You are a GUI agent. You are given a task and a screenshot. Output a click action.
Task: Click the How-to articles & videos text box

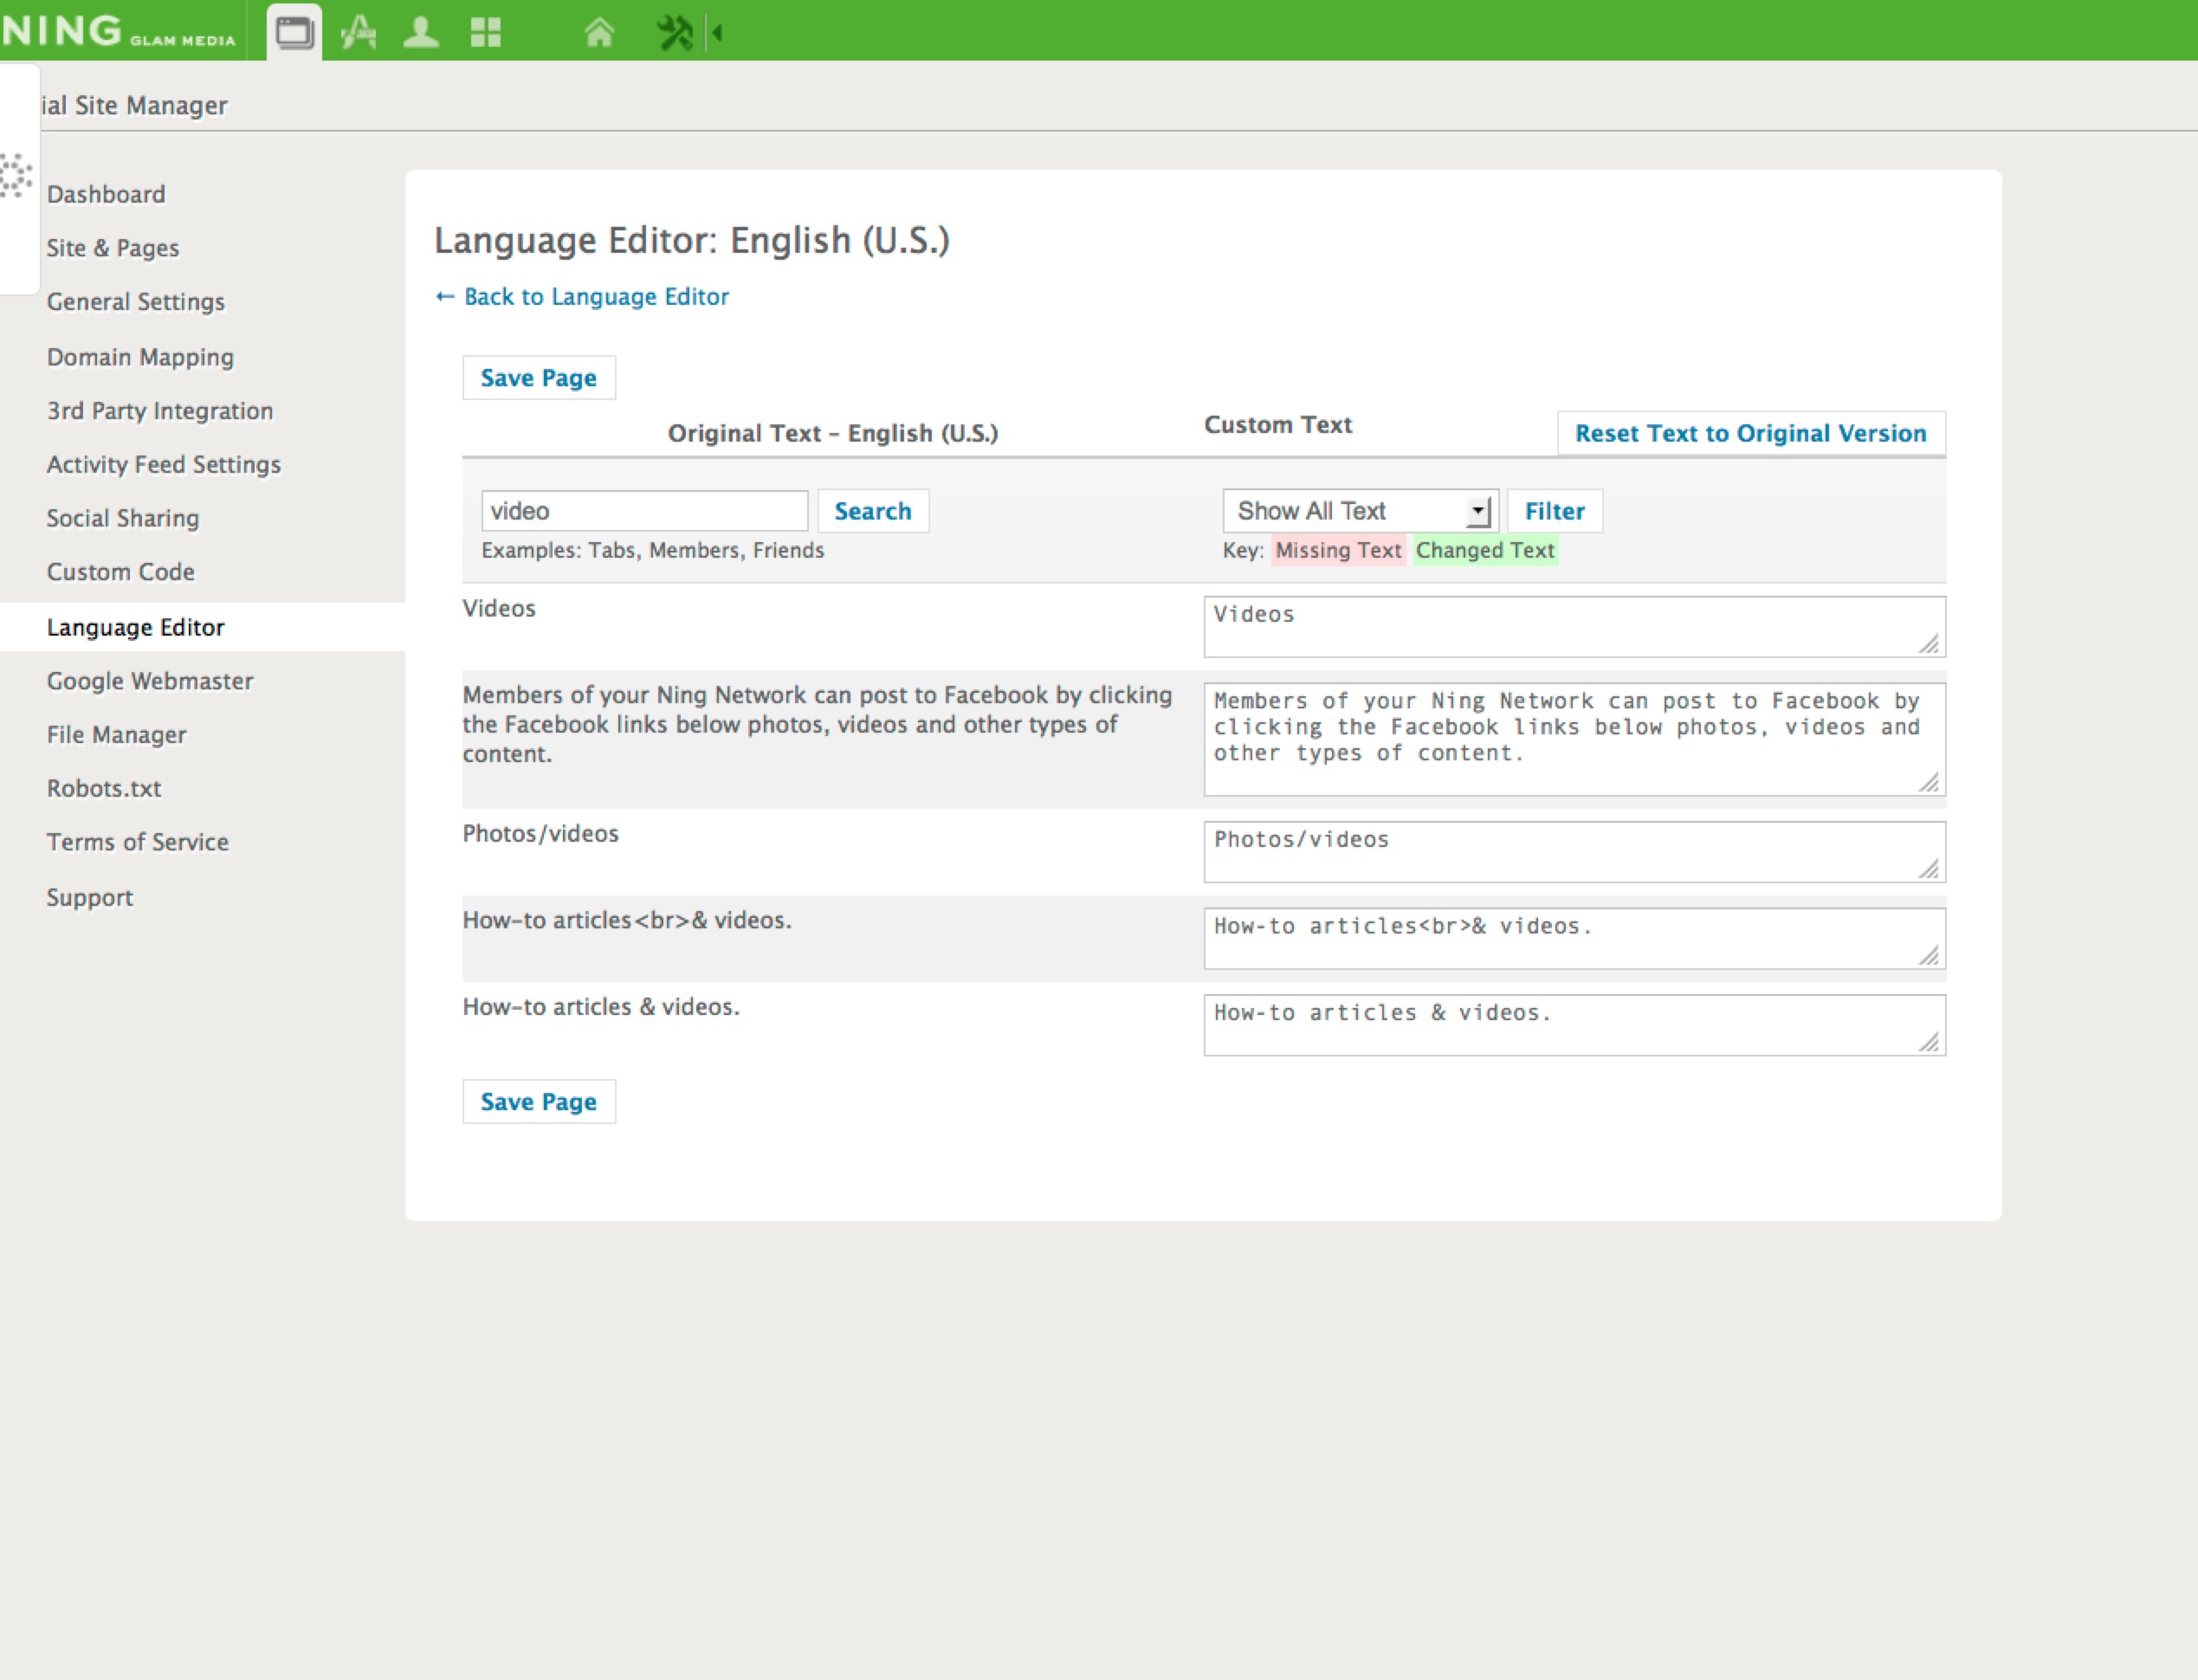pos(1575,1025)
